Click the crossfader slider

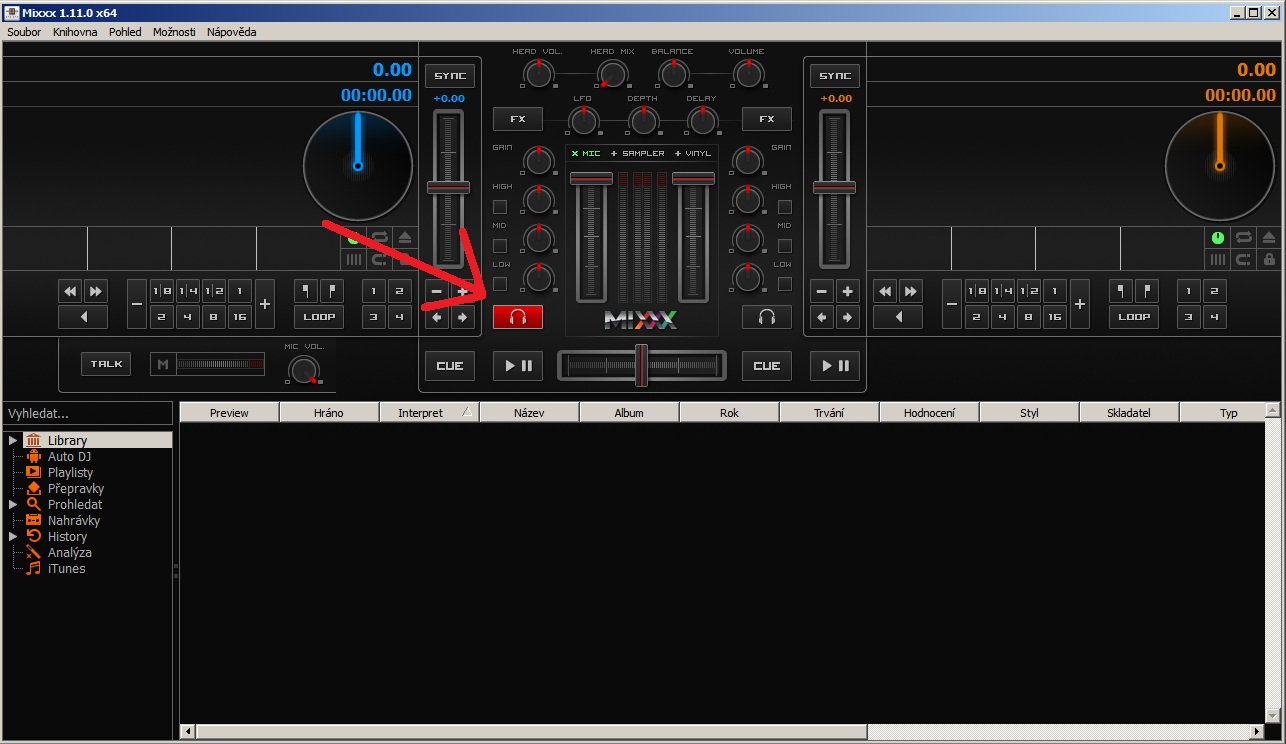click(642, 366)
